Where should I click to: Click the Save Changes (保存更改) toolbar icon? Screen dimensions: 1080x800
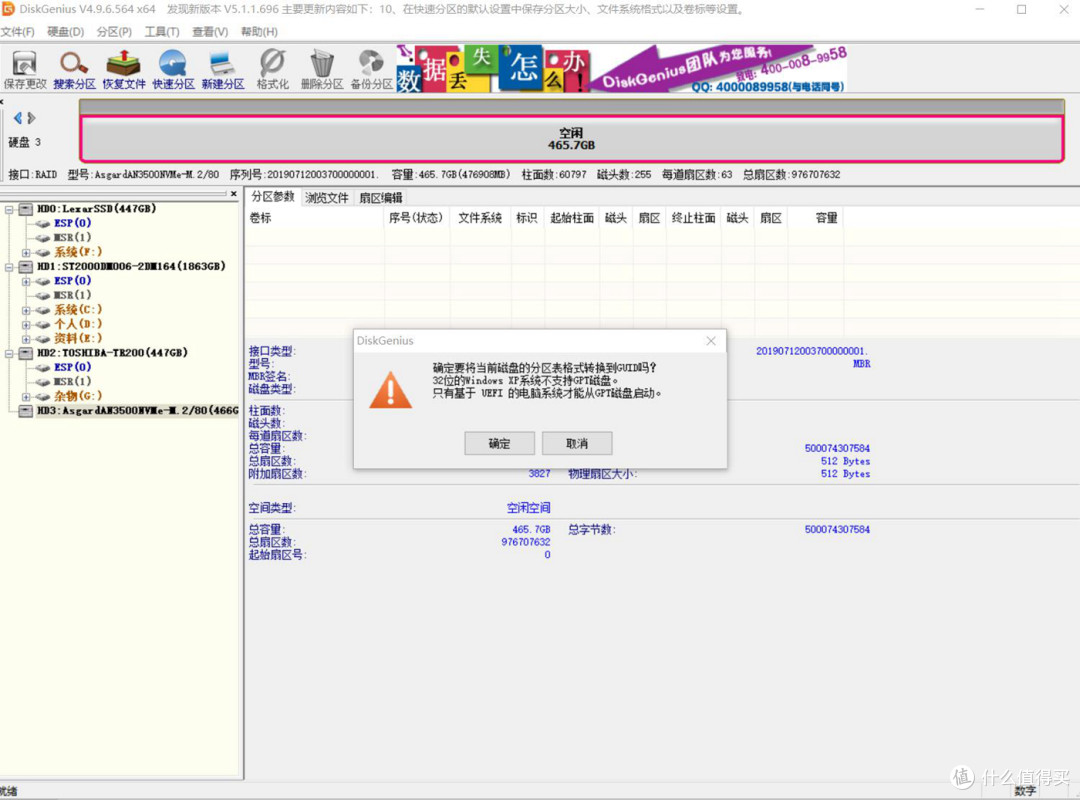coord(25,70)
